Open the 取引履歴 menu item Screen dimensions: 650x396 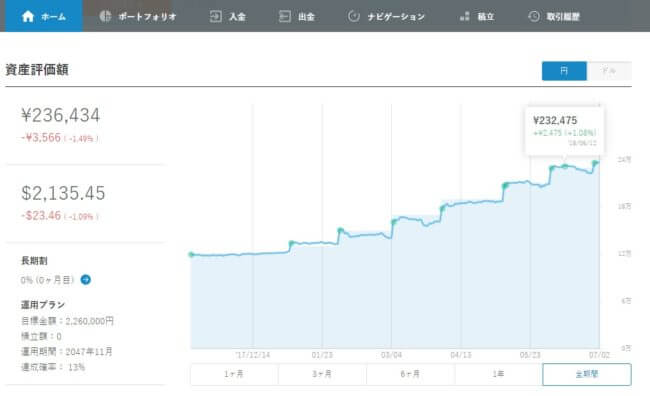coord(563,17)
